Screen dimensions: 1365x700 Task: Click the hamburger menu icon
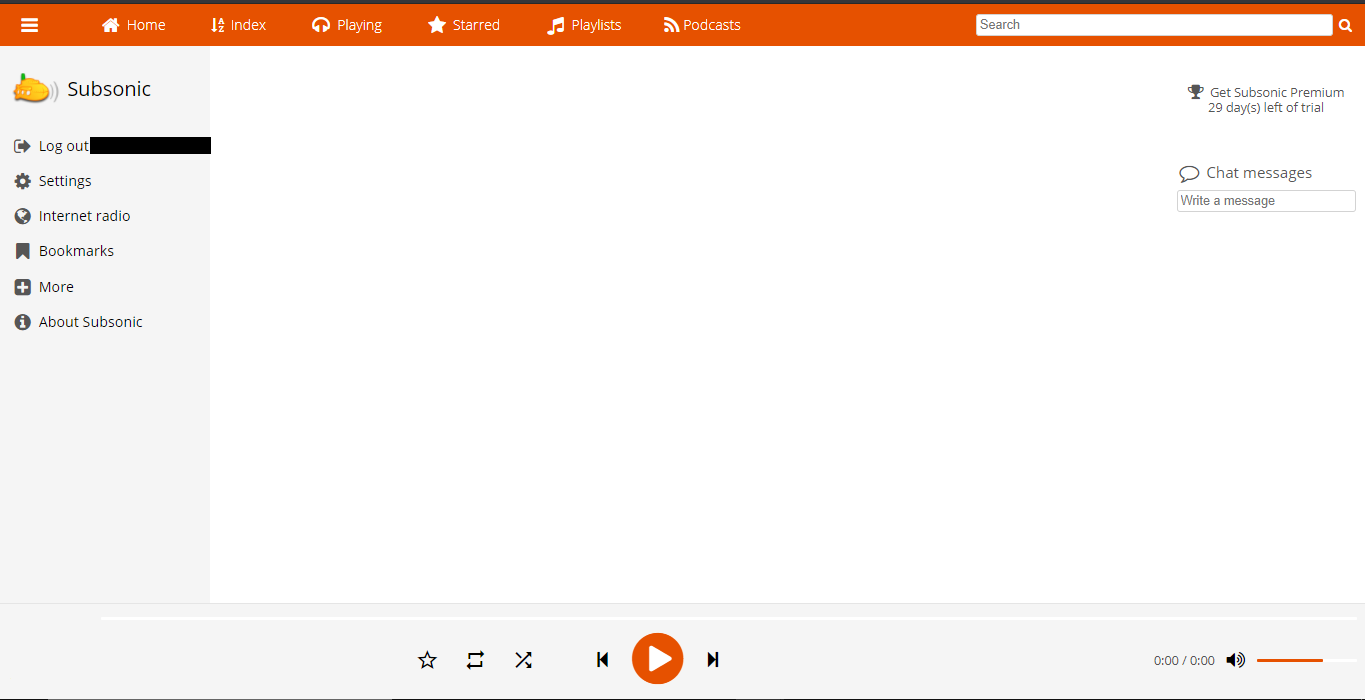pos(30,25)
